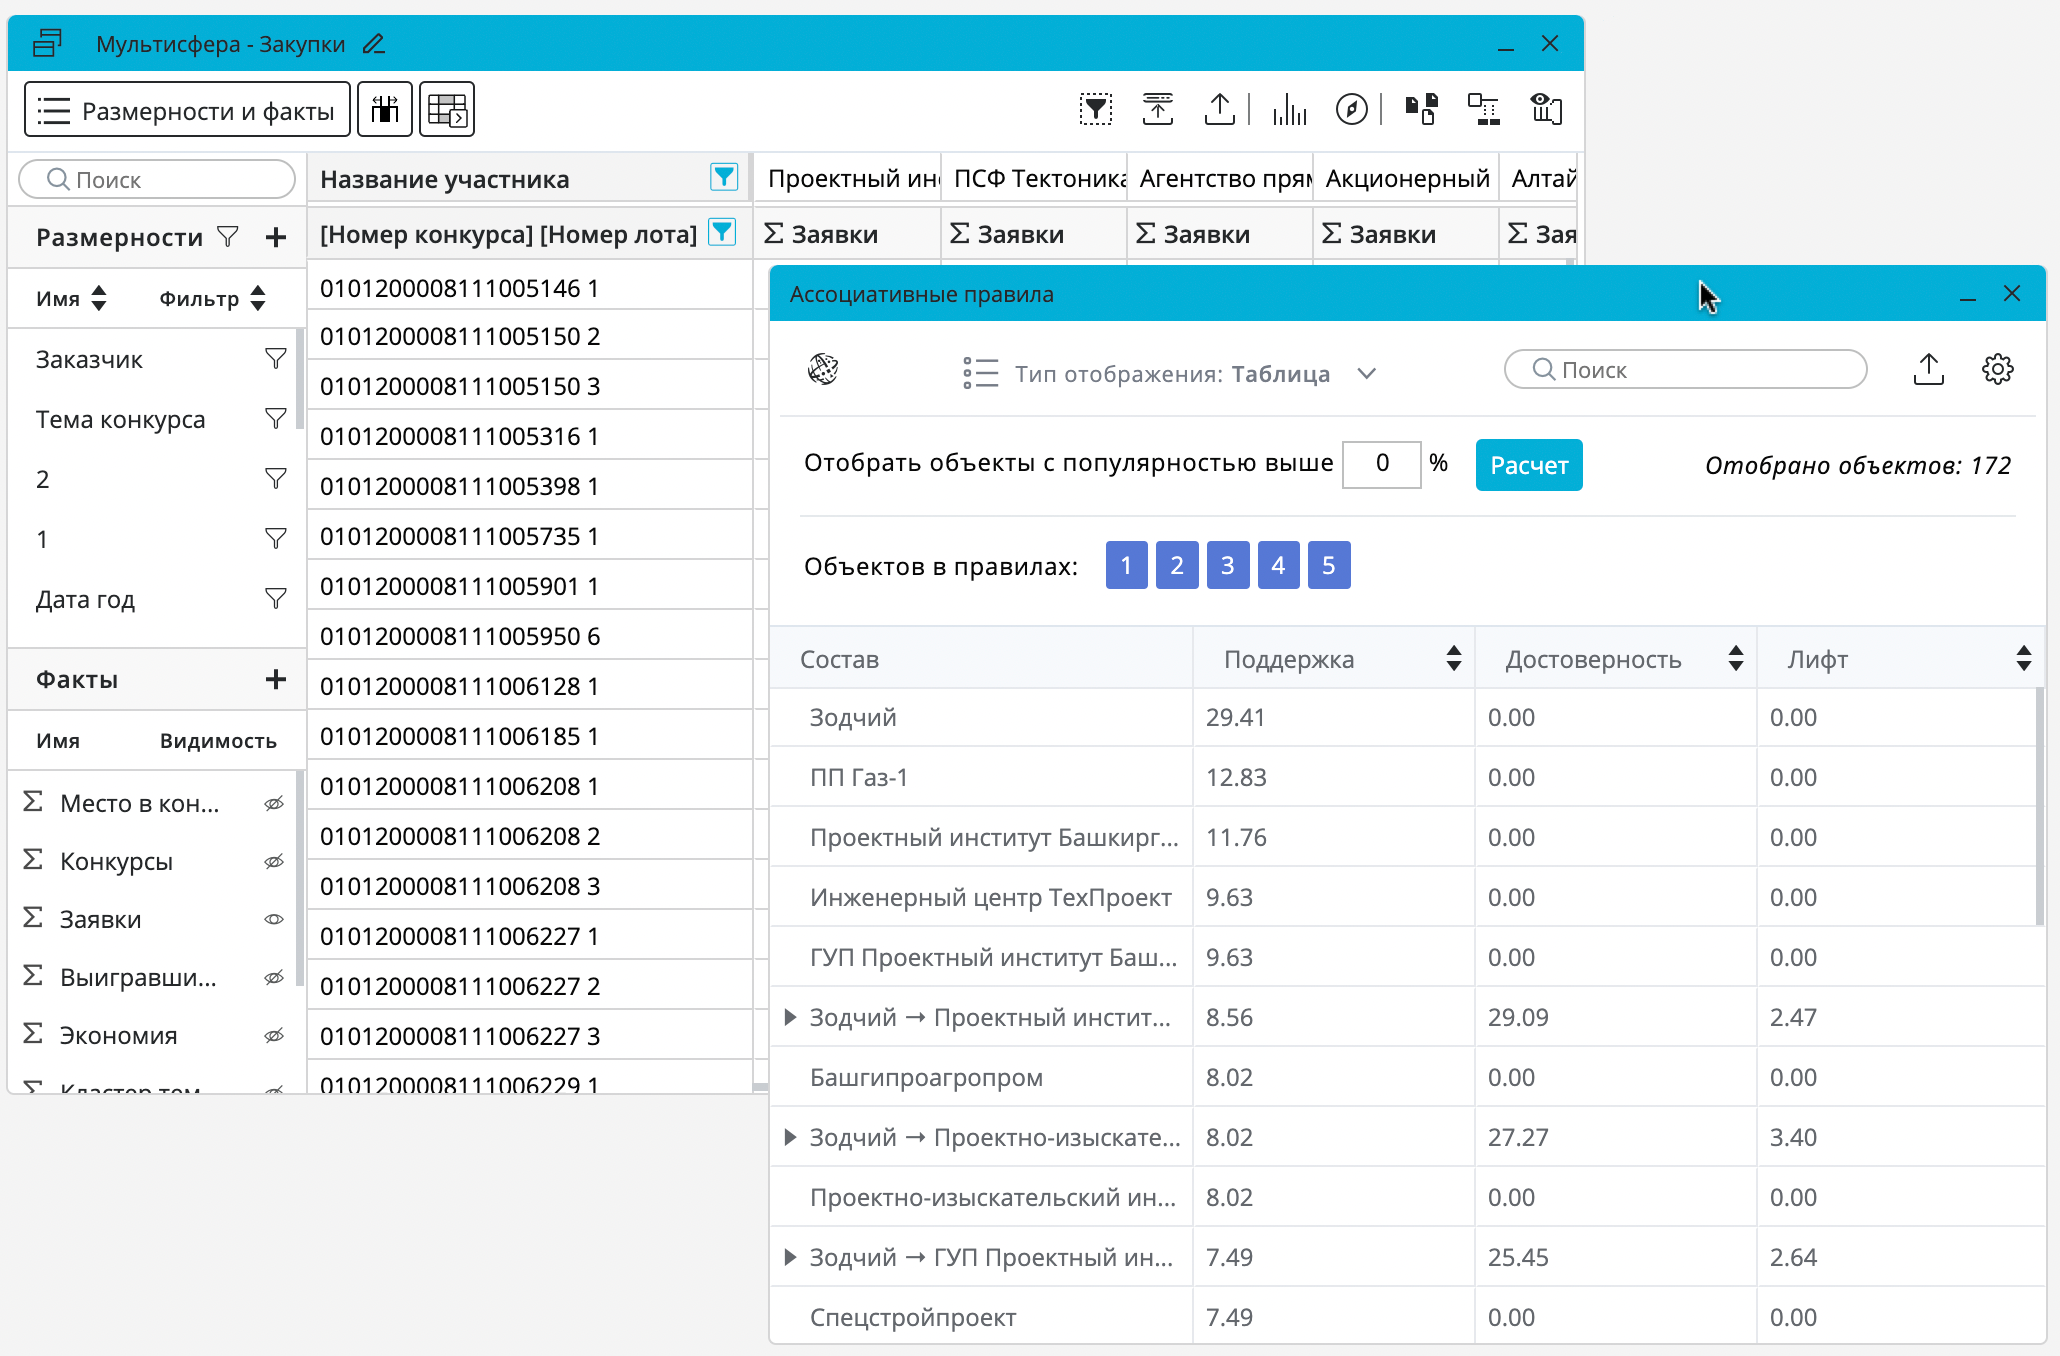2060x1356 pixels.
Task: Click the globe icon in Ассоциативные правила panel
Action: pyautogui.click(x=823, y=369)
